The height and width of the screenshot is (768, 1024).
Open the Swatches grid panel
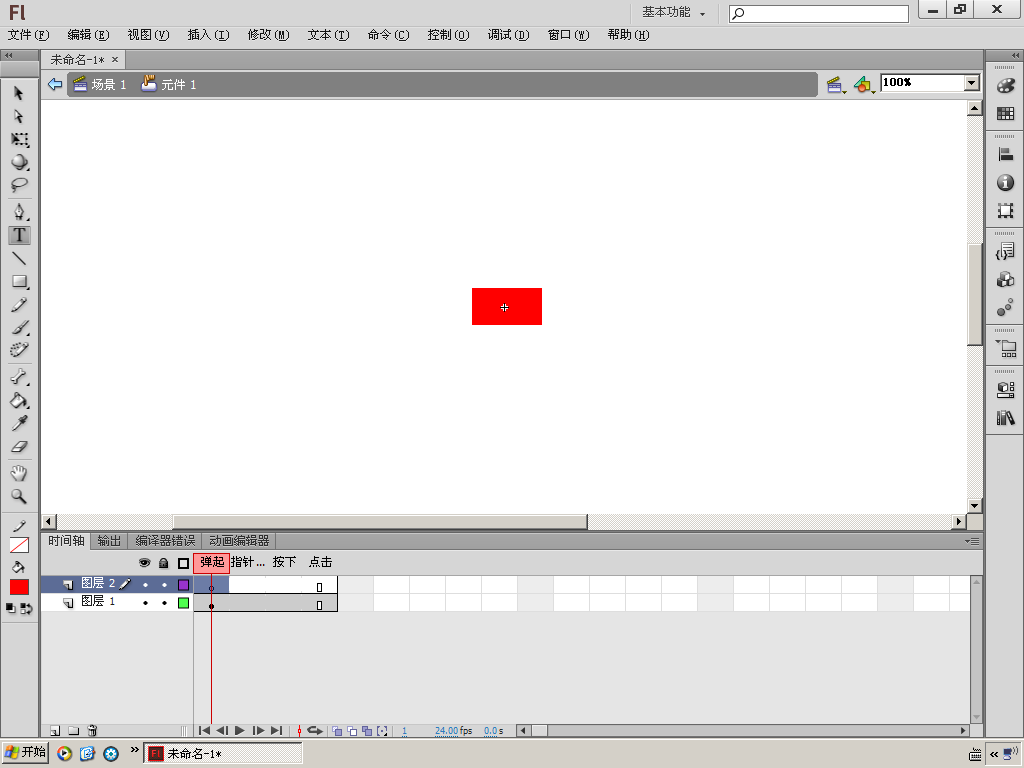(x=1006, y=114)
